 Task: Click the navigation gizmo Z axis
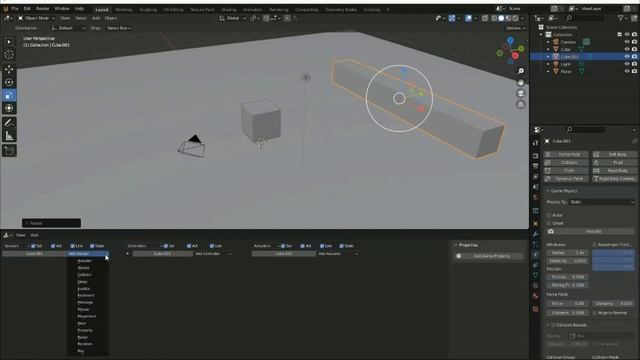510,40
